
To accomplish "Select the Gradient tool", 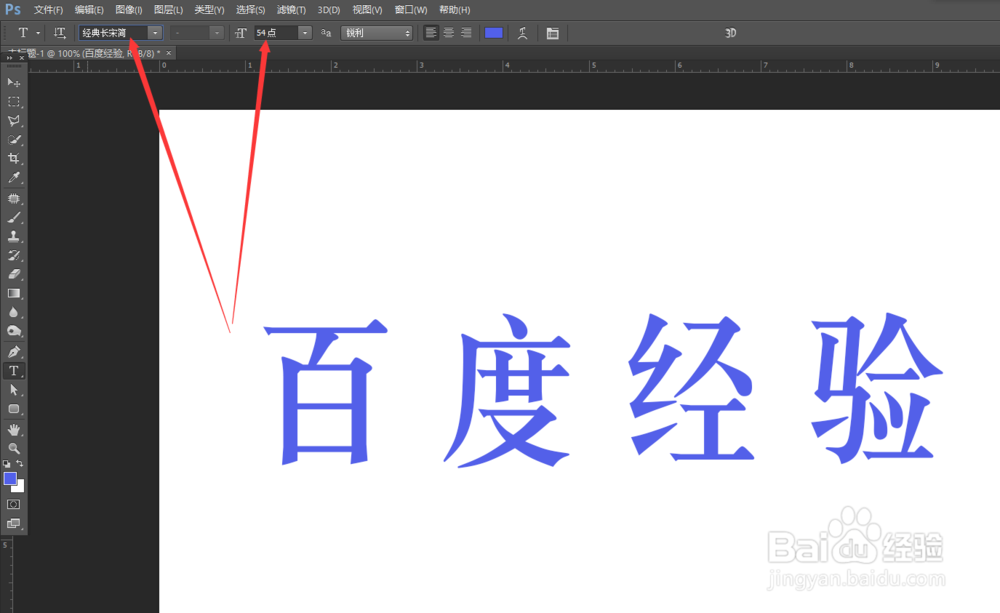I will [13, 293].
